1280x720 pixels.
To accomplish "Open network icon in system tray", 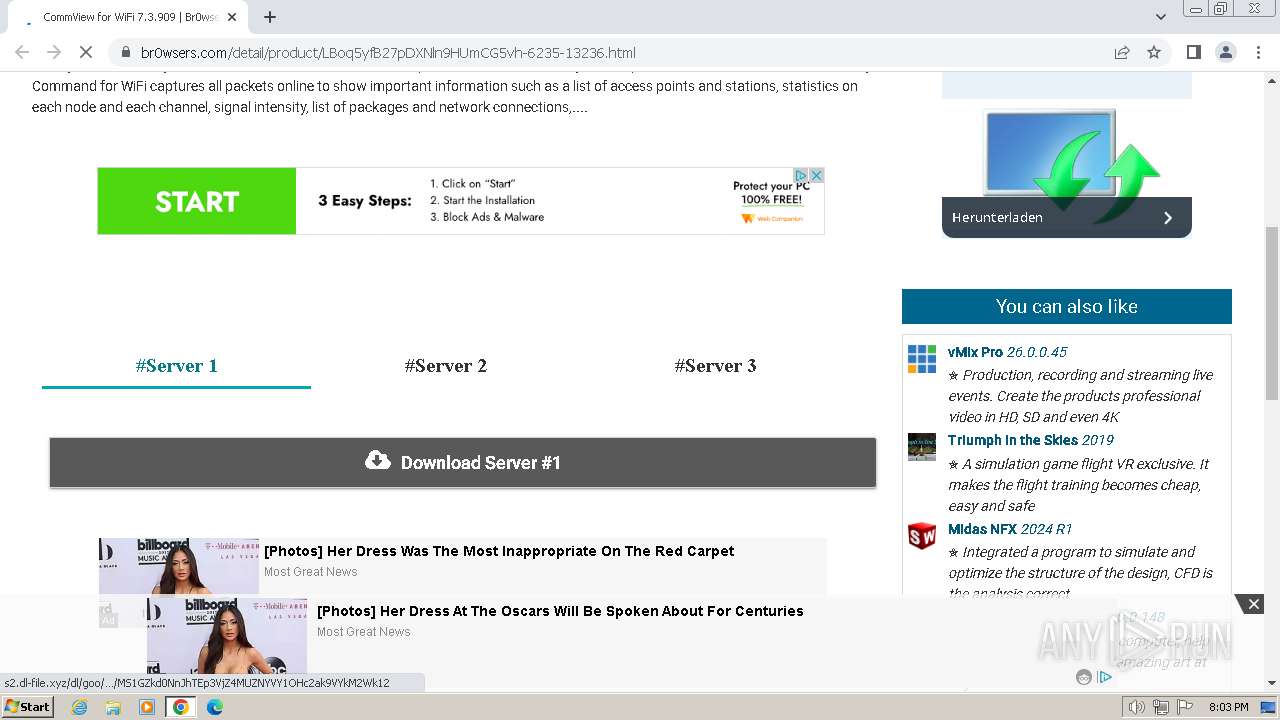I will tap(1161, 707).
